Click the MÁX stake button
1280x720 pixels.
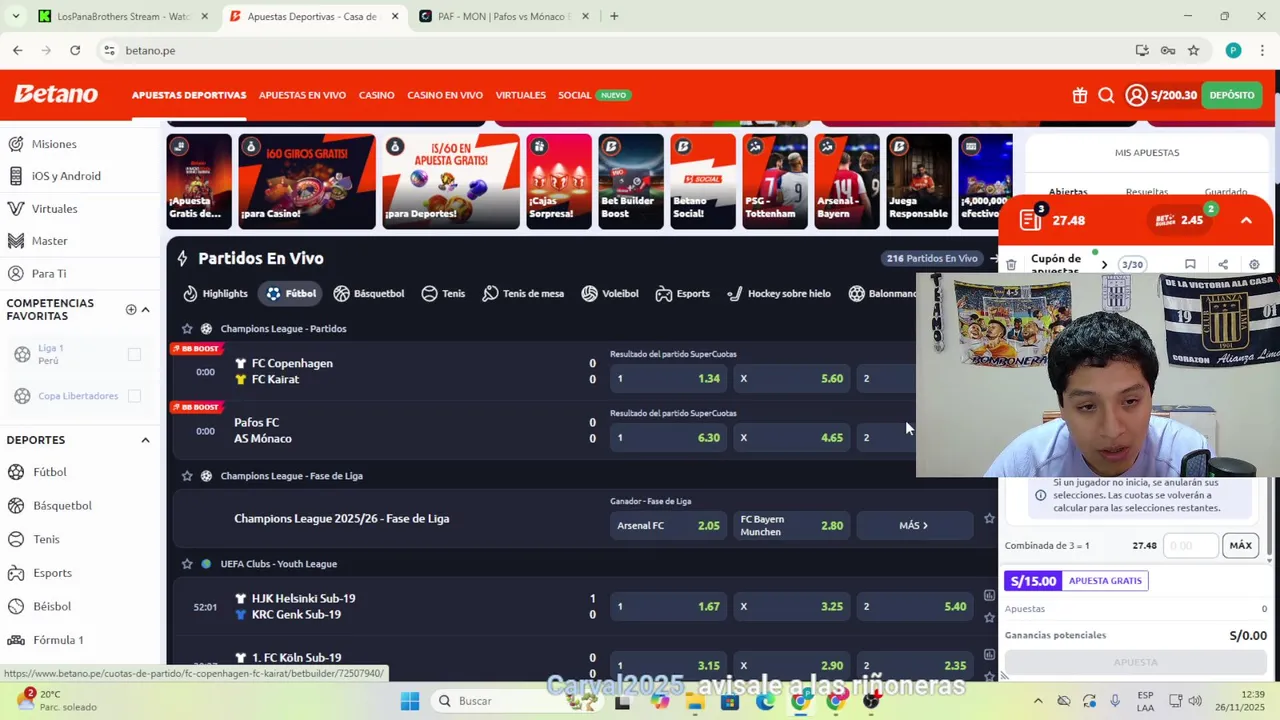pyautogui.click(x=1240, y=546)
